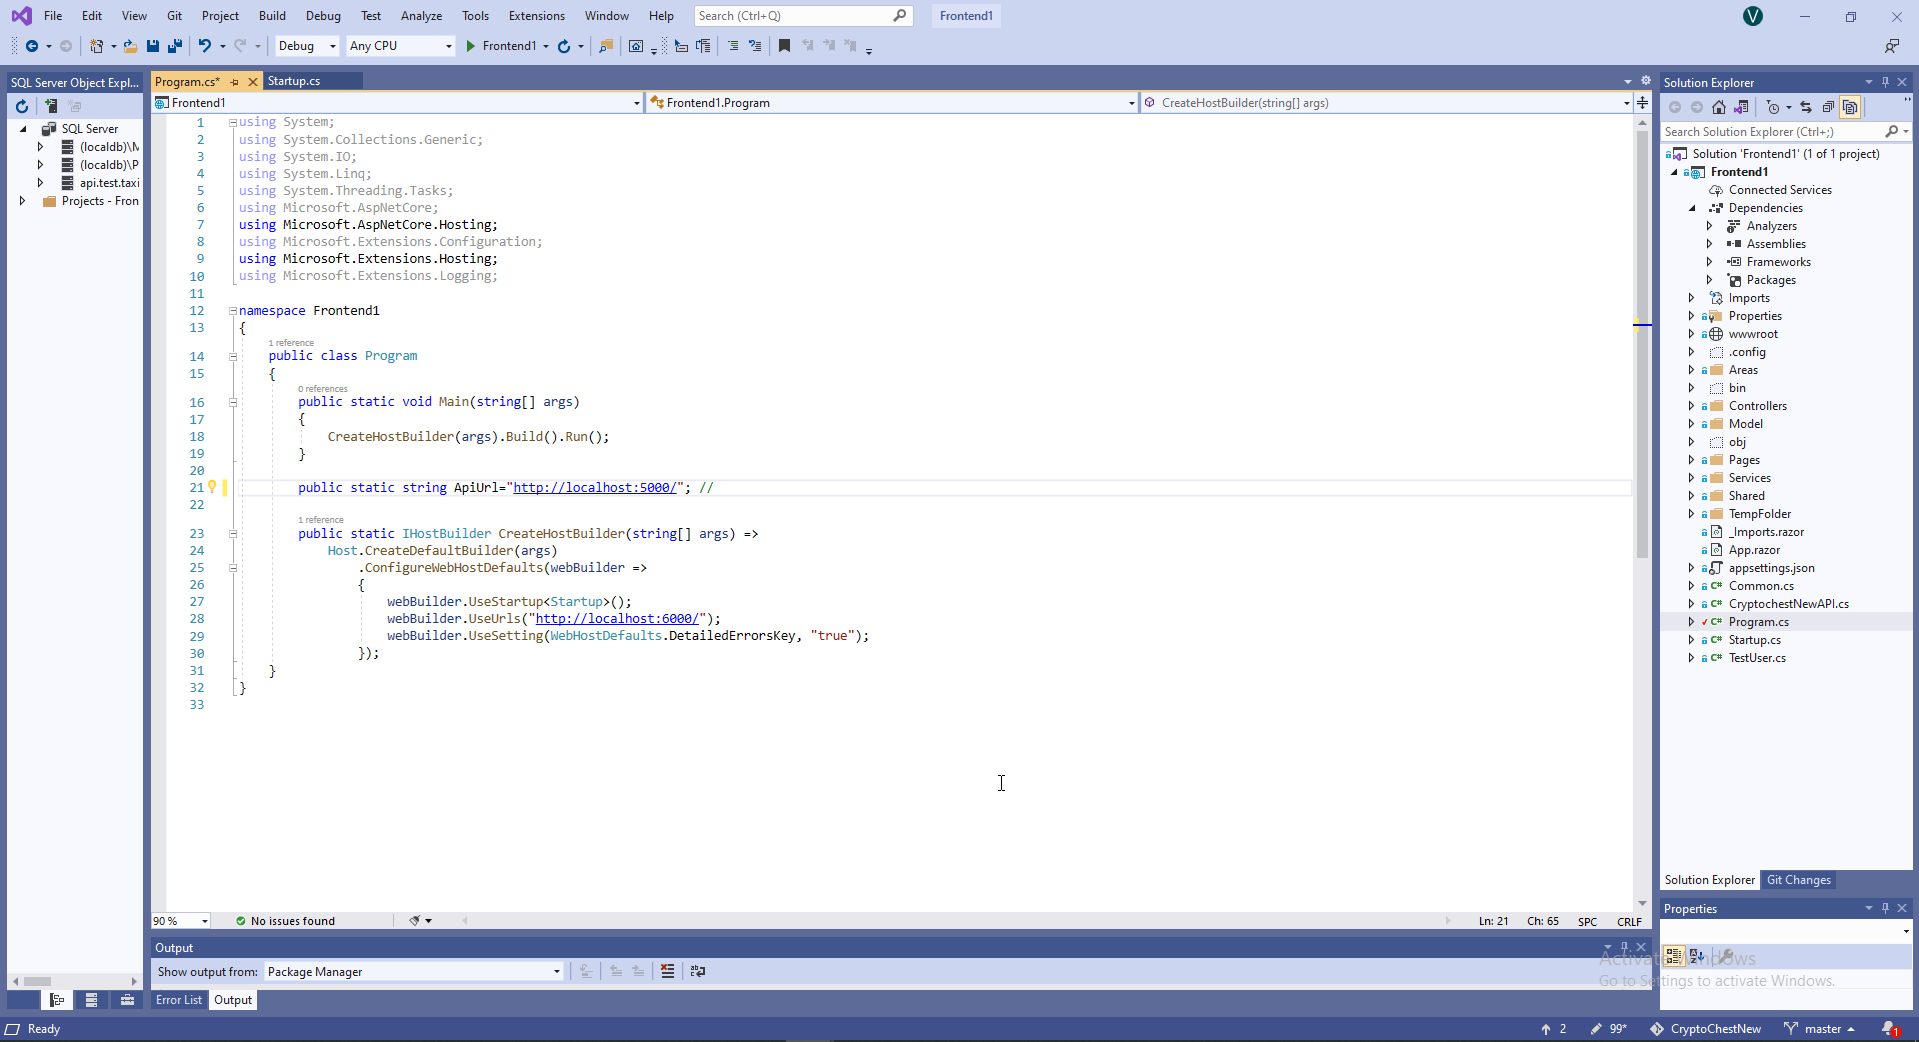The height and width of the screenshot is (1042, 1919).
Task: Open the 90 % zoom dropdown
Action: 181,921
